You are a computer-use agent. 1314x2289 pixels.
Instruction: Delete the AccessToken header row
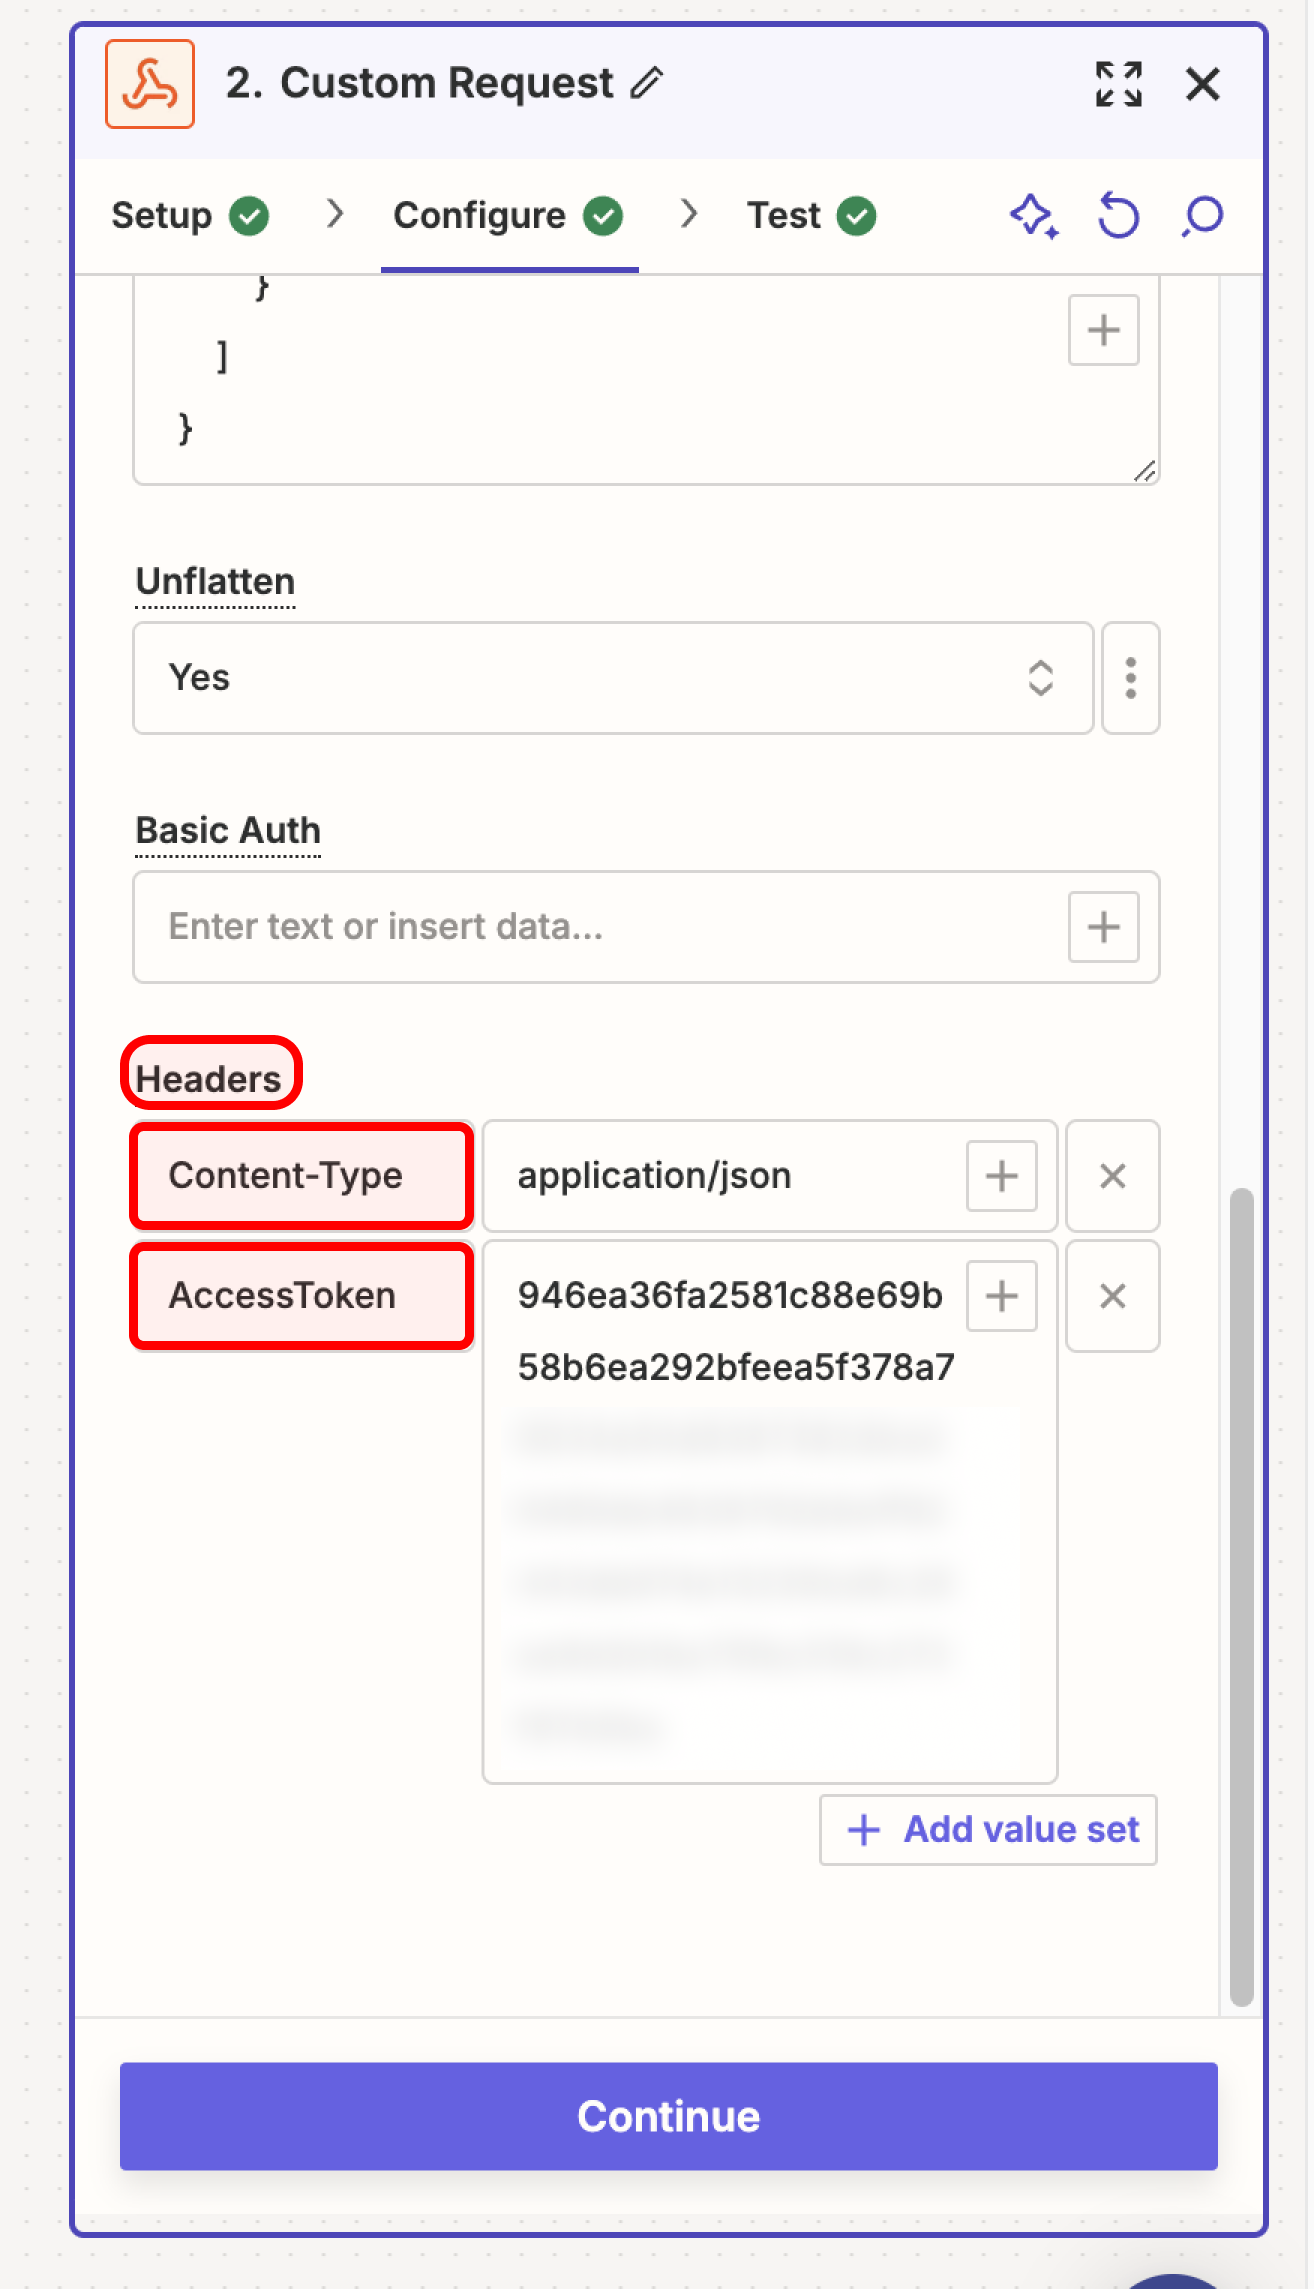click(1112, 1296)
